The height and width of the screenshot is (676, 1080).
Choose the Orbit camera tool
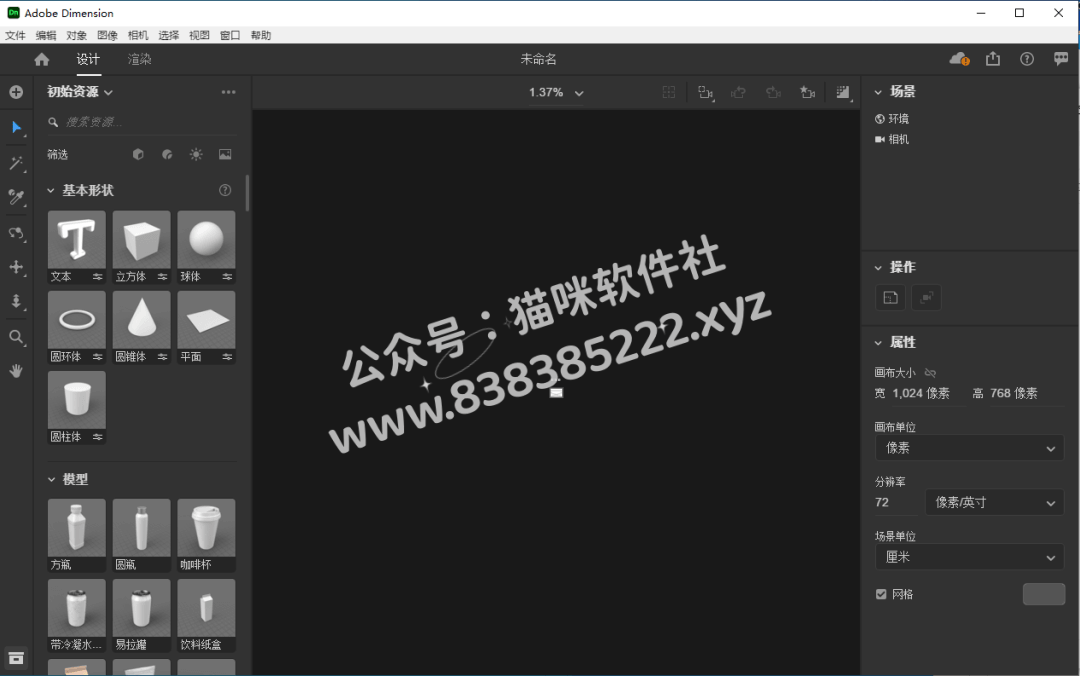pyautogui.click(x=17, y=233)
